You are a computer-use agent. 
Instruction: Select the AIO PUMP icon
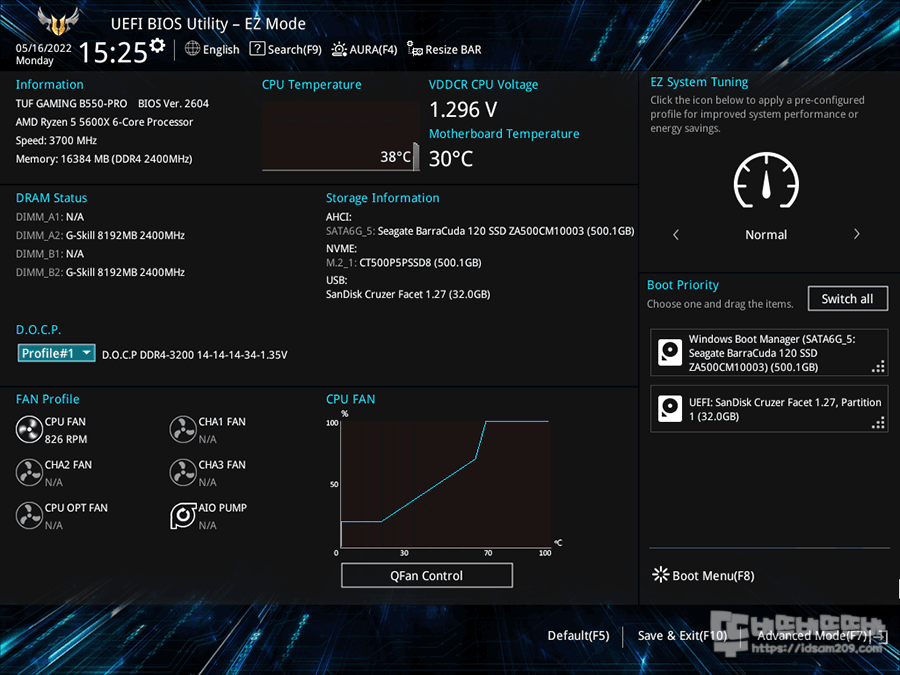point(183,515)
